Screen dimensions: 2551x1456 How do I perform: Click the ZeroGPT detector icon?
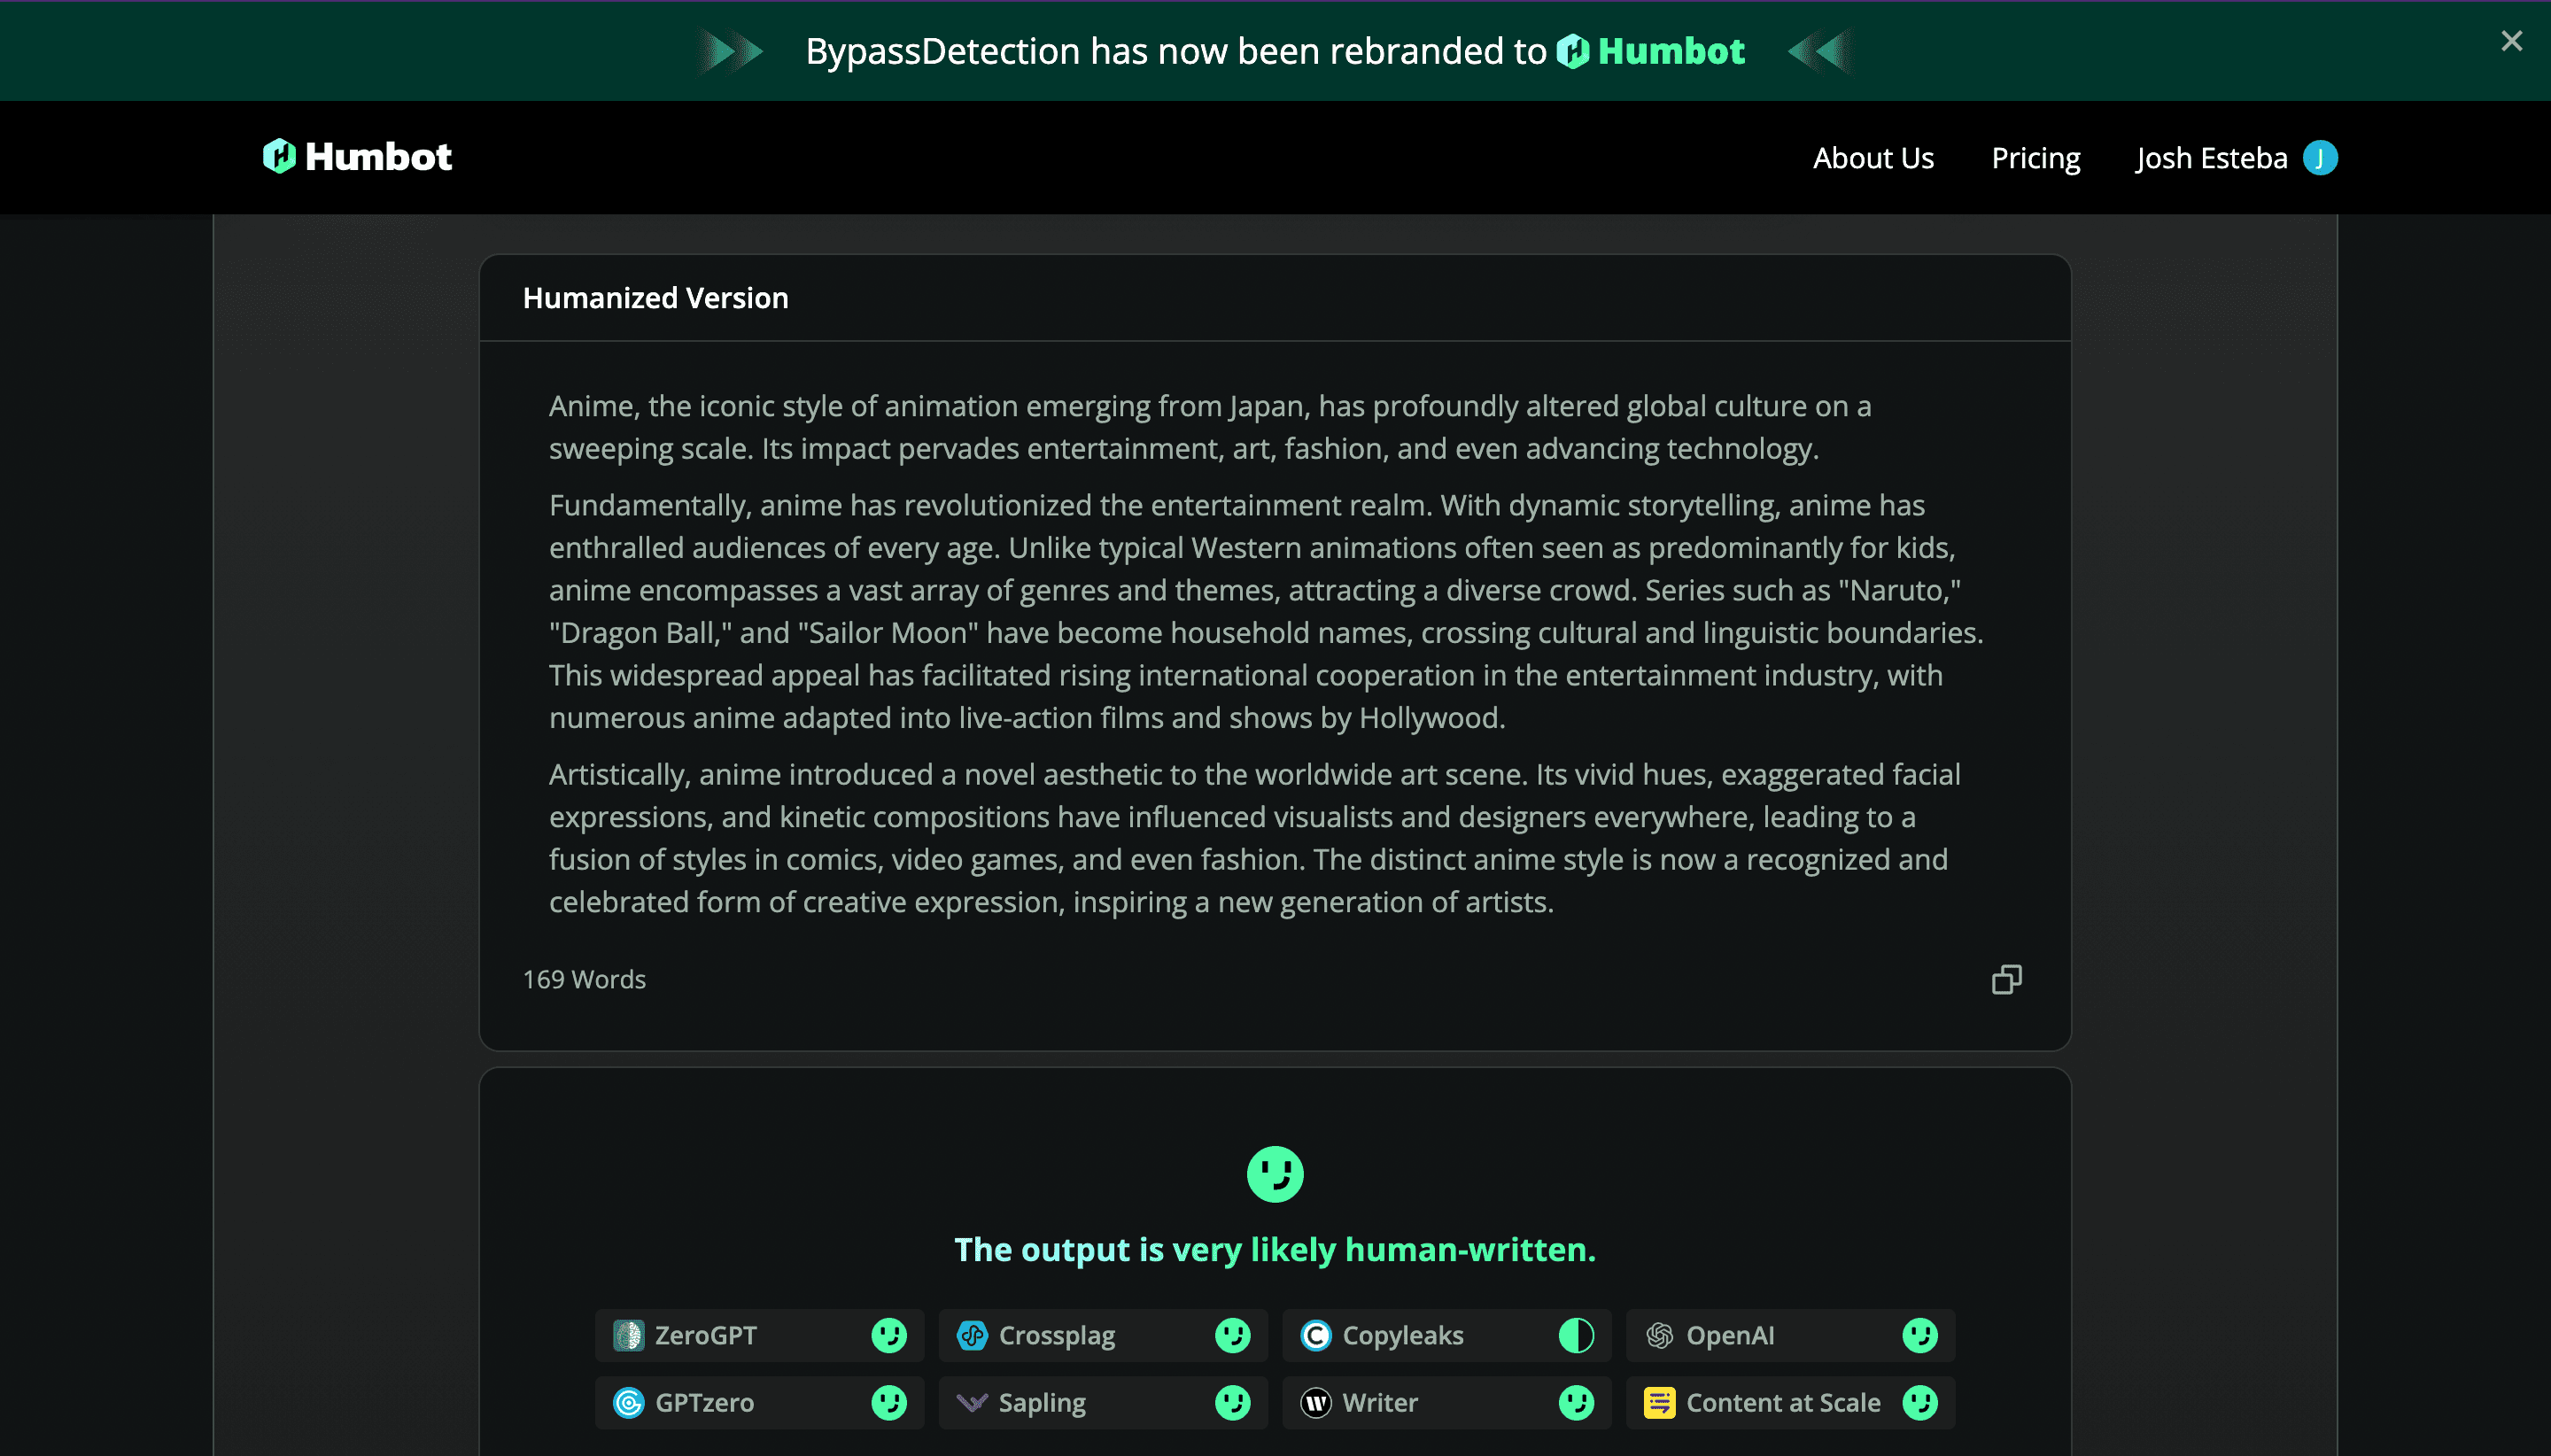628,1335
